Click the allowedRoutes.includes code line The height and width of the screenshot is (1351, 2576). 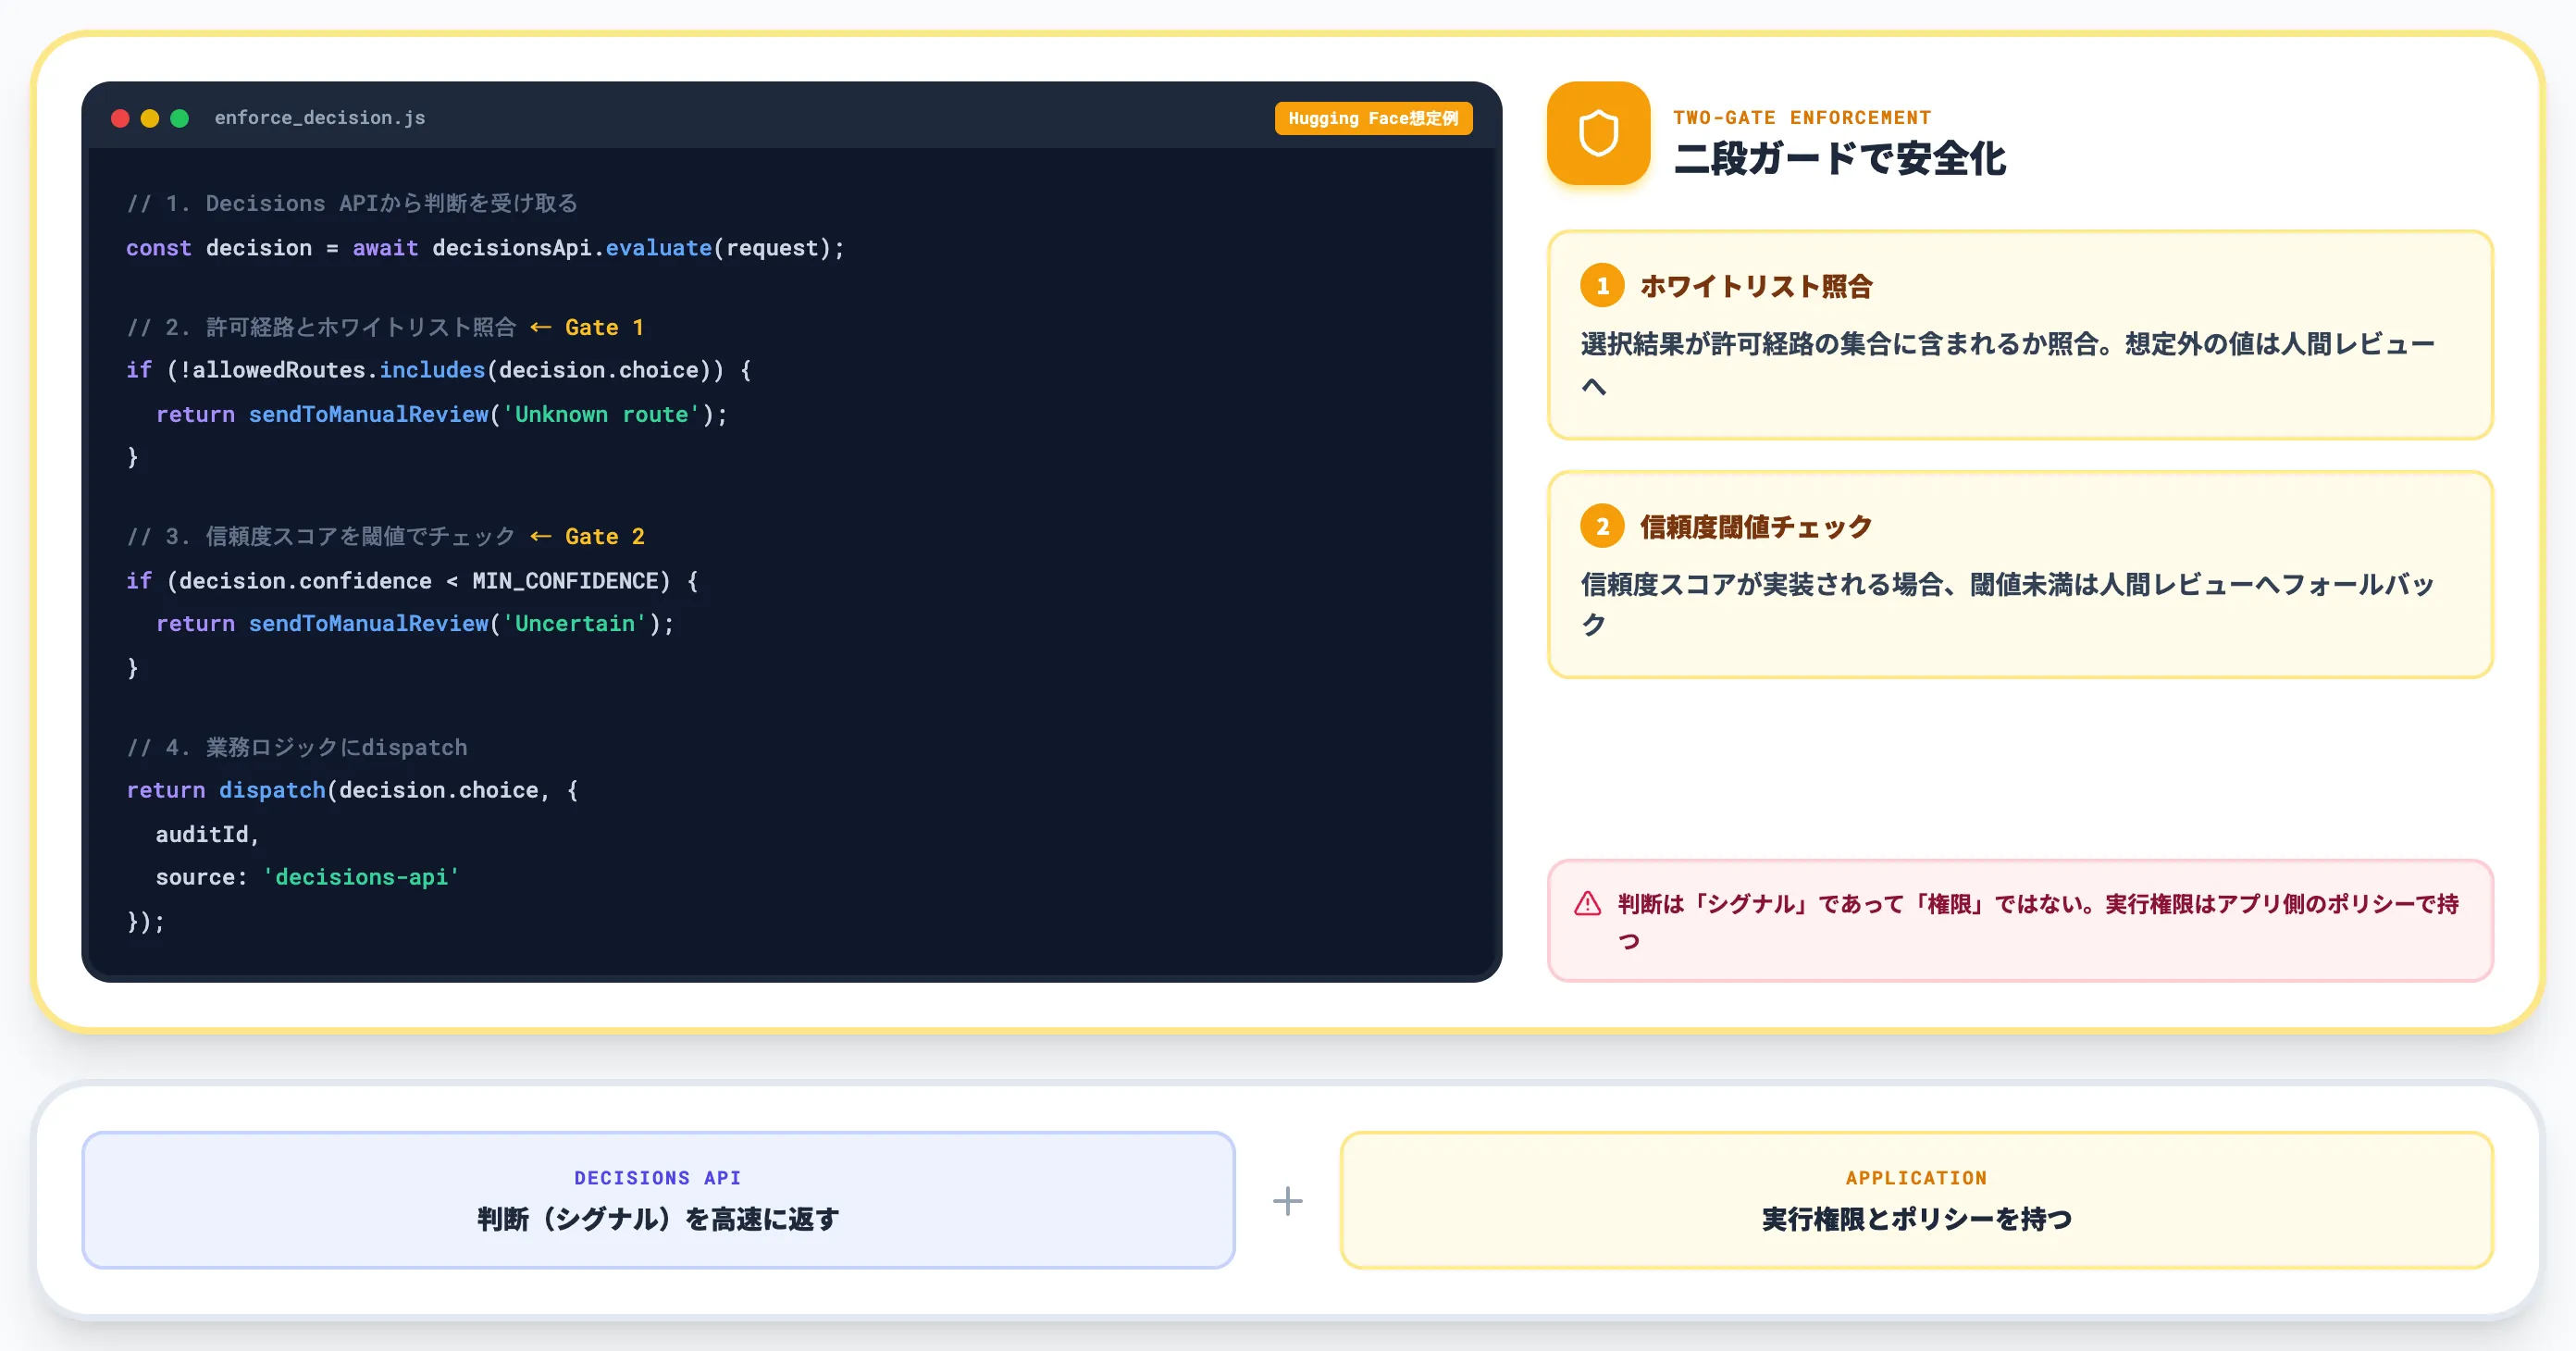pyautogui.click(x=438, y=370)
